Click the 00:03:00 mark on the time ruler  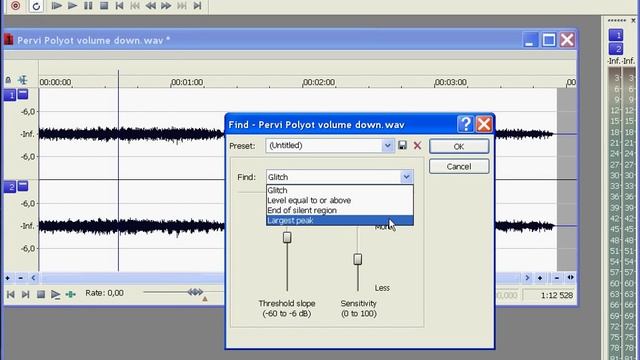[451, 82]
